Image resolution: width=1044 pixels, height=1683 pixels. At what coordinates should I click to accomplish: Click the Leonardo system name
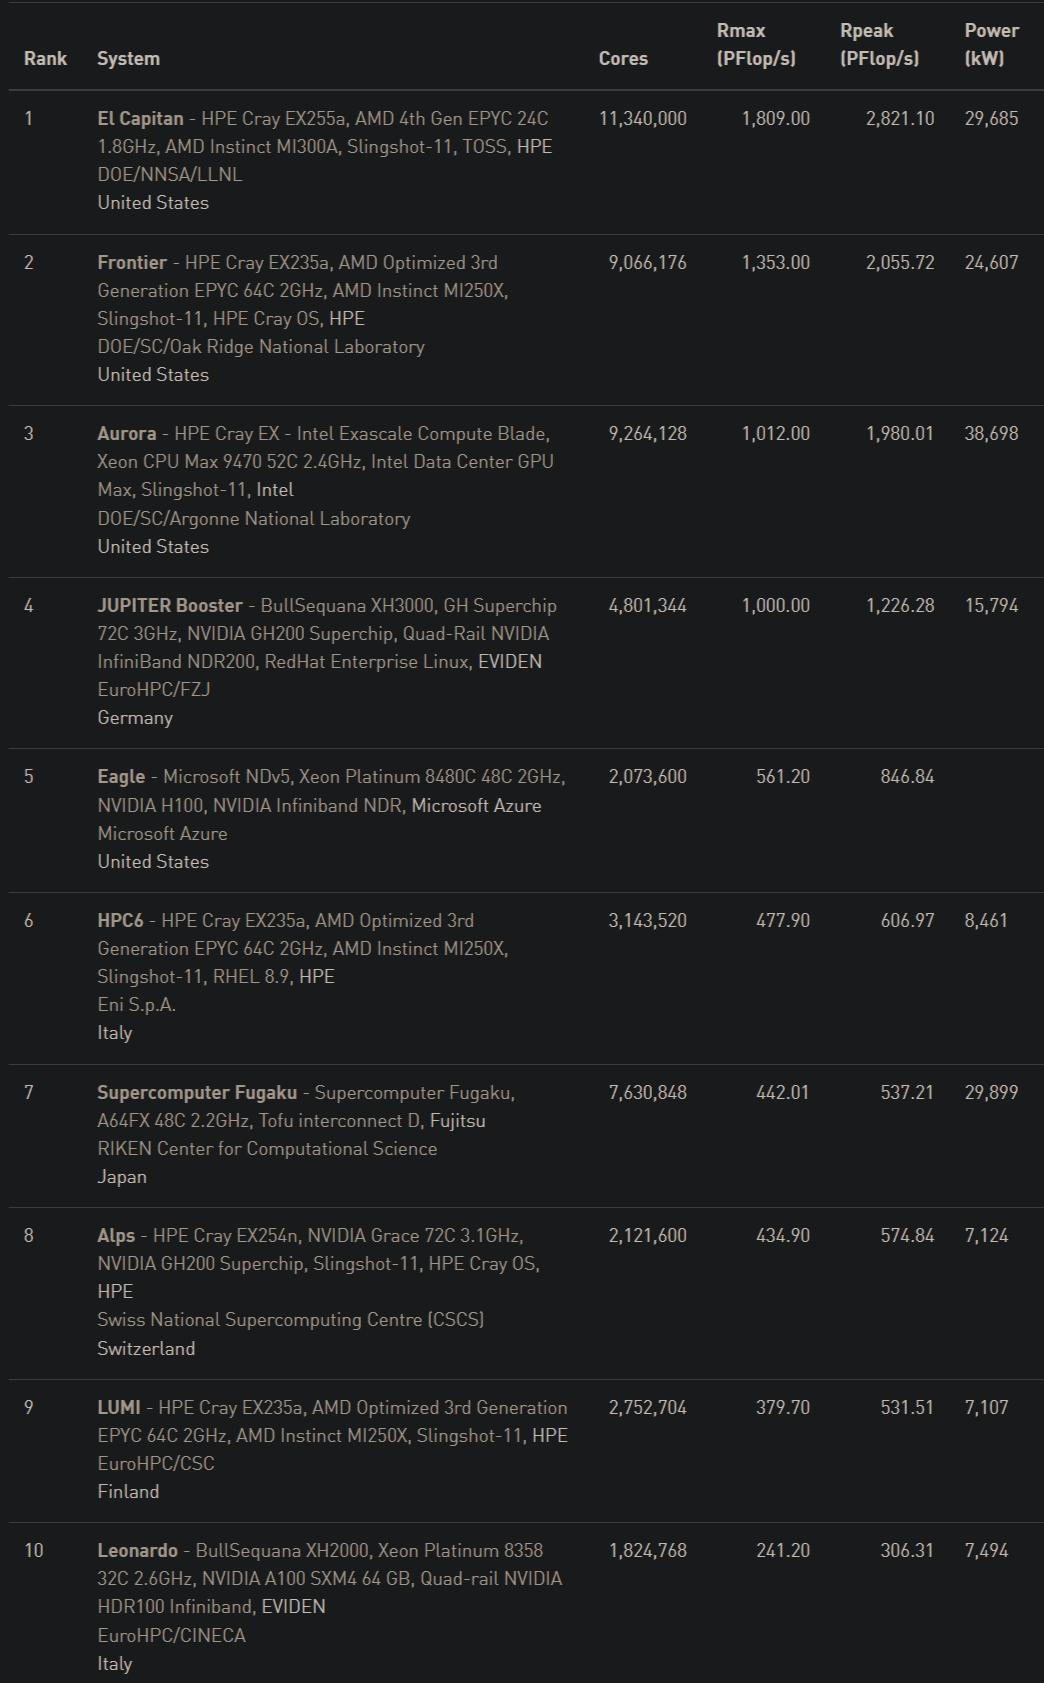(x=138, y=1550)
